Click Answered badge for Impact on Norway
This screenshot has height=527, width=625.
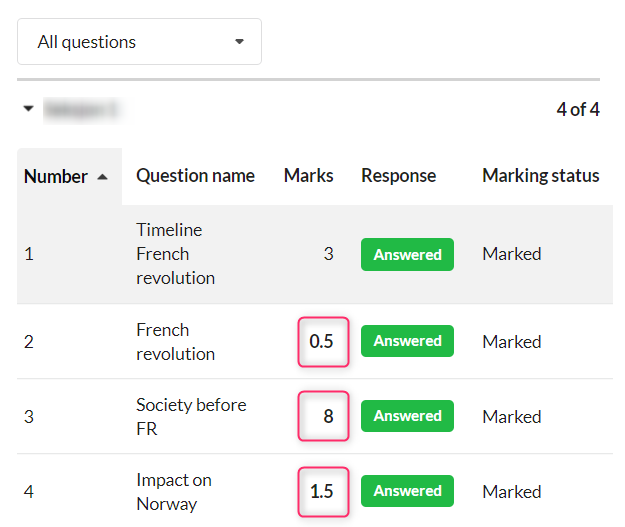[407, 491]
